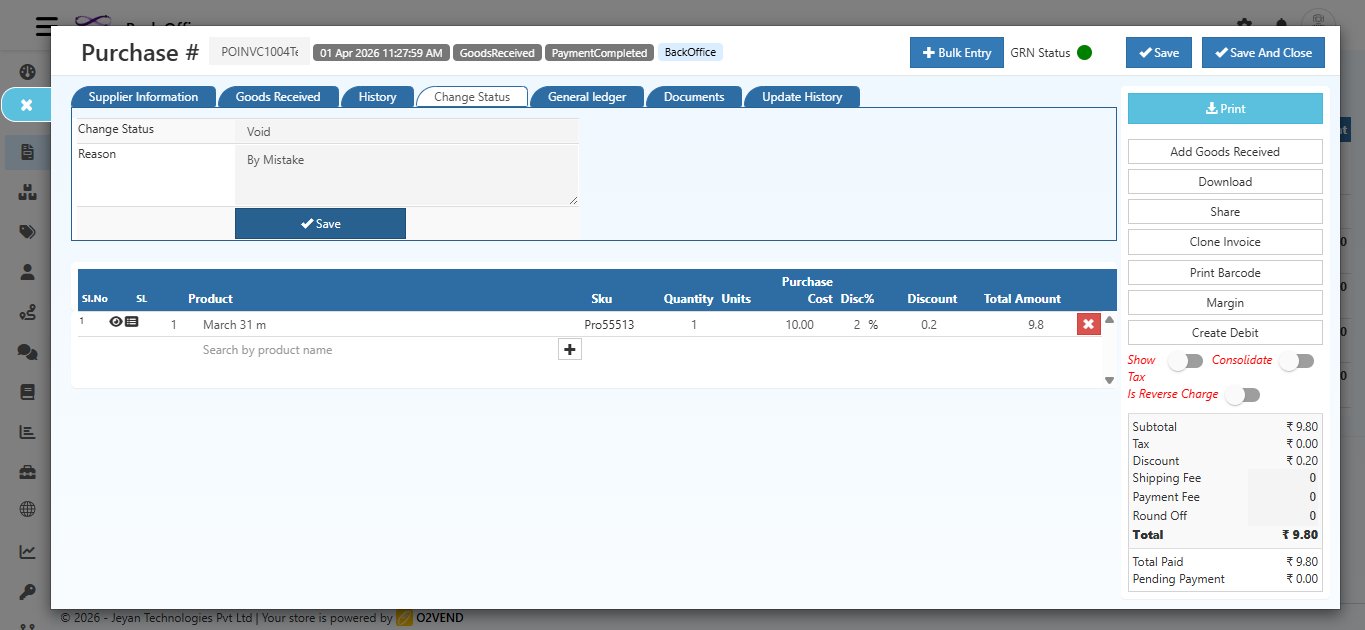Screen dimensions: 1365x630
Task: Switch to the General ledger tab
Action: tap(587, 97)
